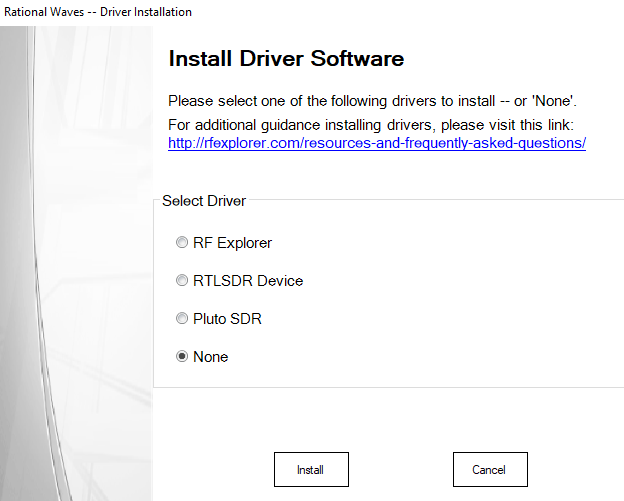Click the 'For additional guidance installing drivers' text

371,125
